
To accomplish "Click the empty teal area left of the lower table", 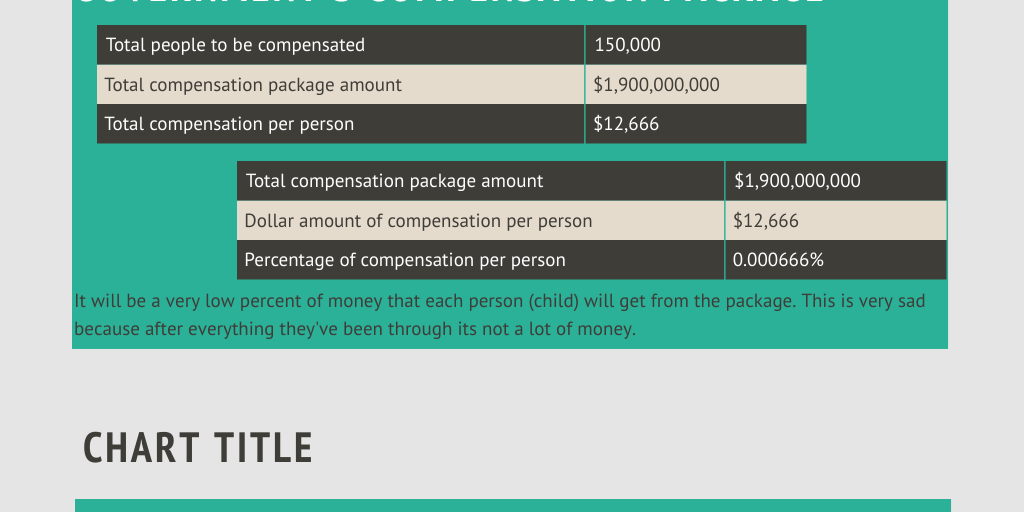I will [155, 220].
